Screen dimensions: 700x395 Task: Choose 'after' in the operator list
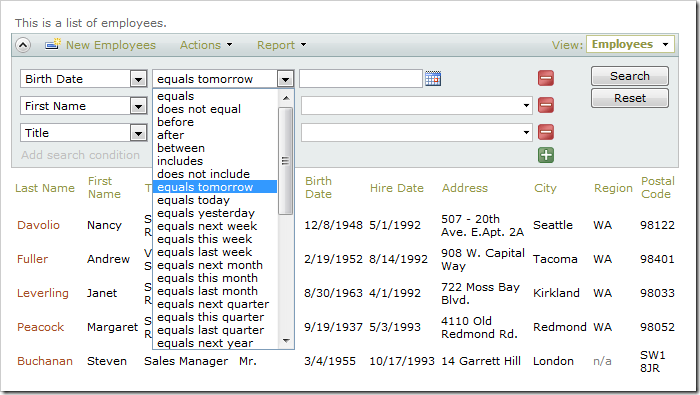[215, 135]
